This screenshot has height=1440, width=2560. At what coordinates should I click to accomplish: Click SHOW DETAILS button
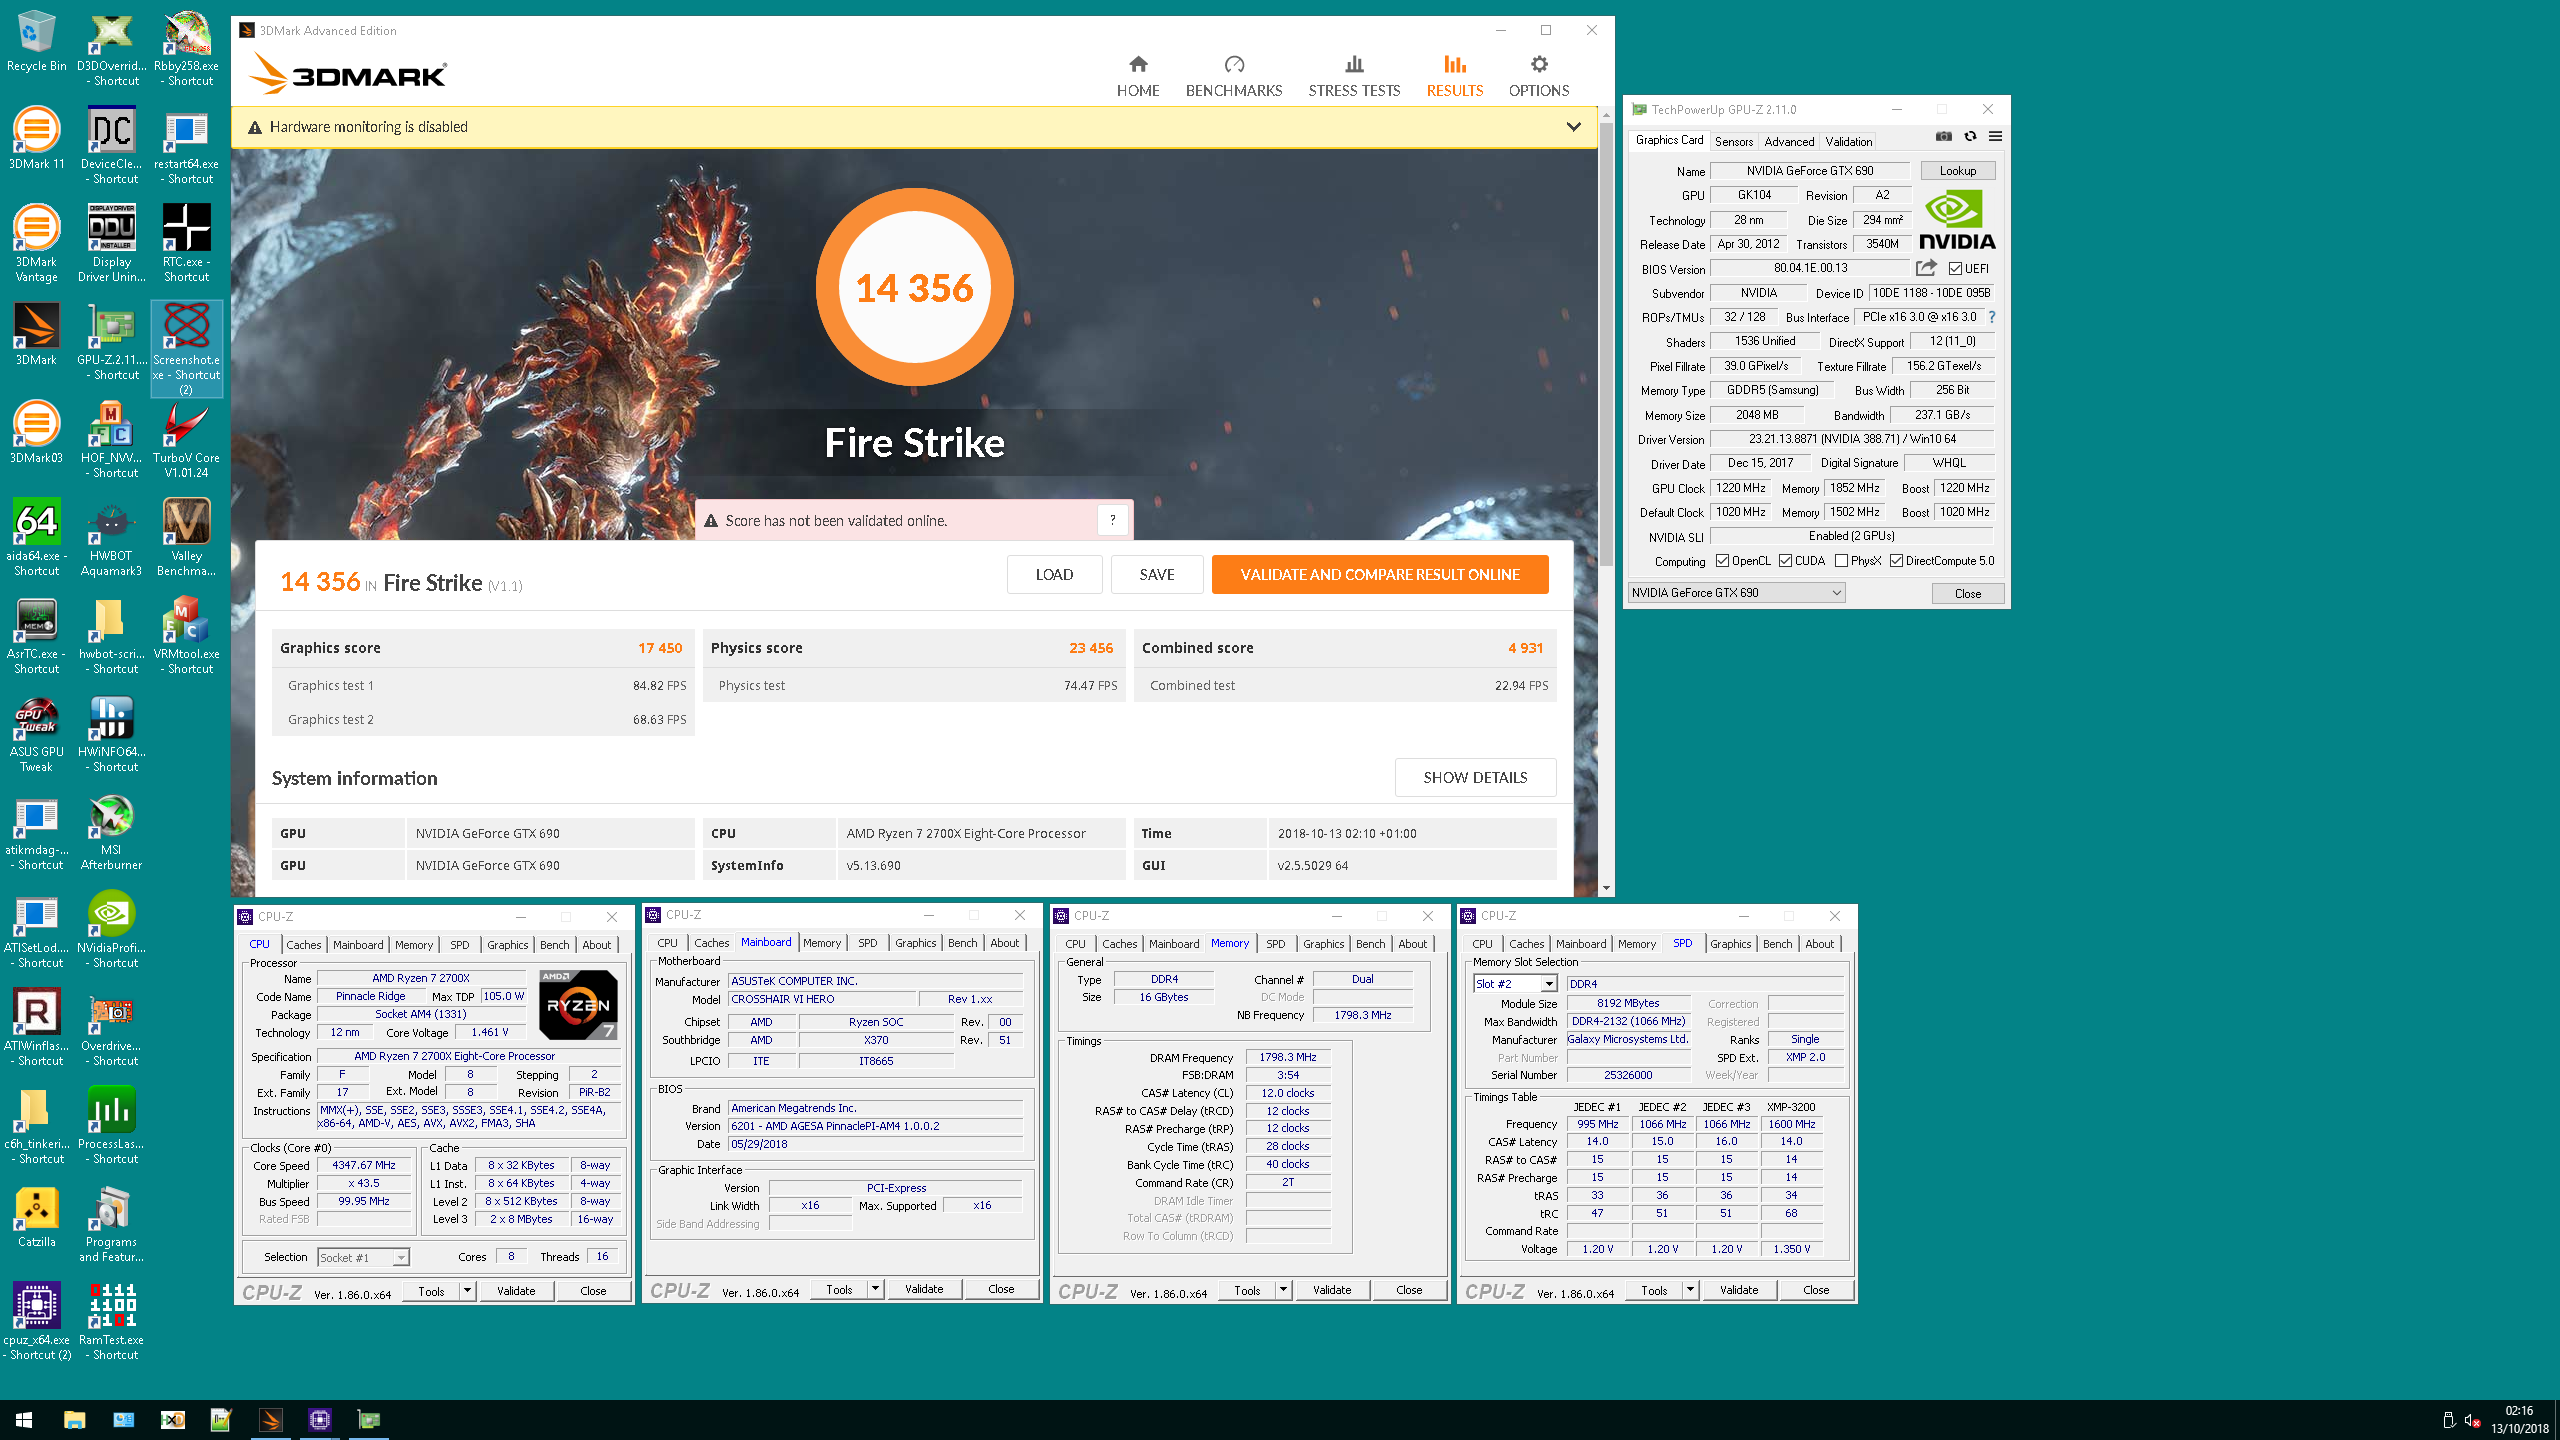tap(1475, 777)
